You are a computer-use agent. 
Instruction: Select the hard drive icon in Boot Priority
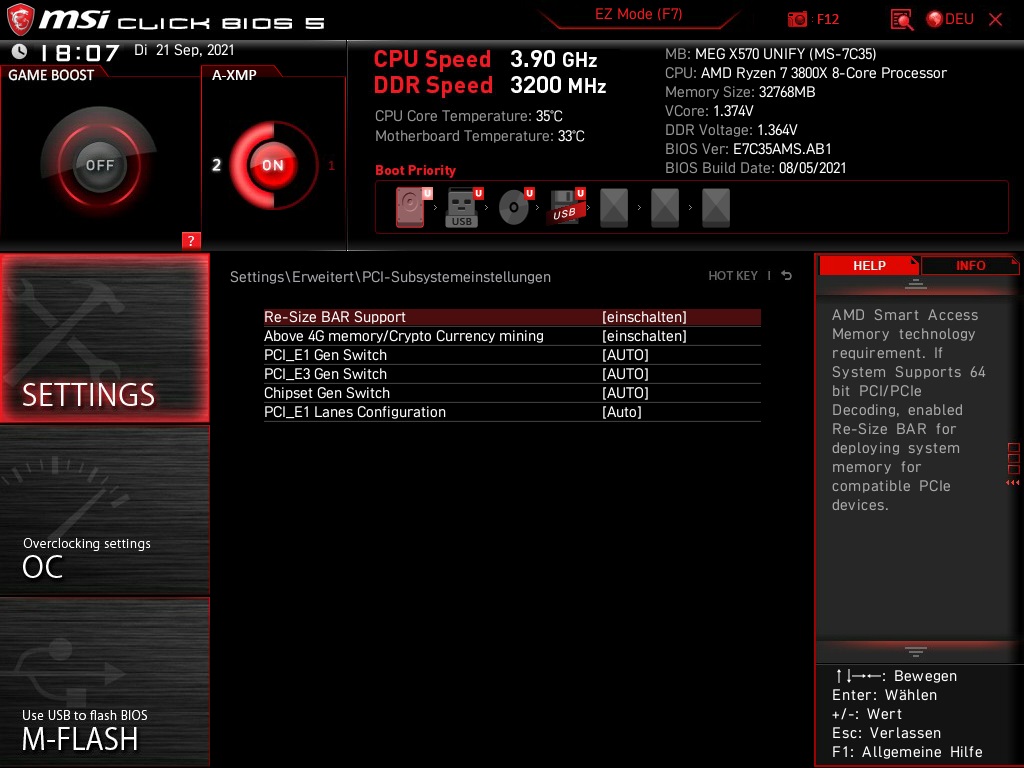point(409,206)
